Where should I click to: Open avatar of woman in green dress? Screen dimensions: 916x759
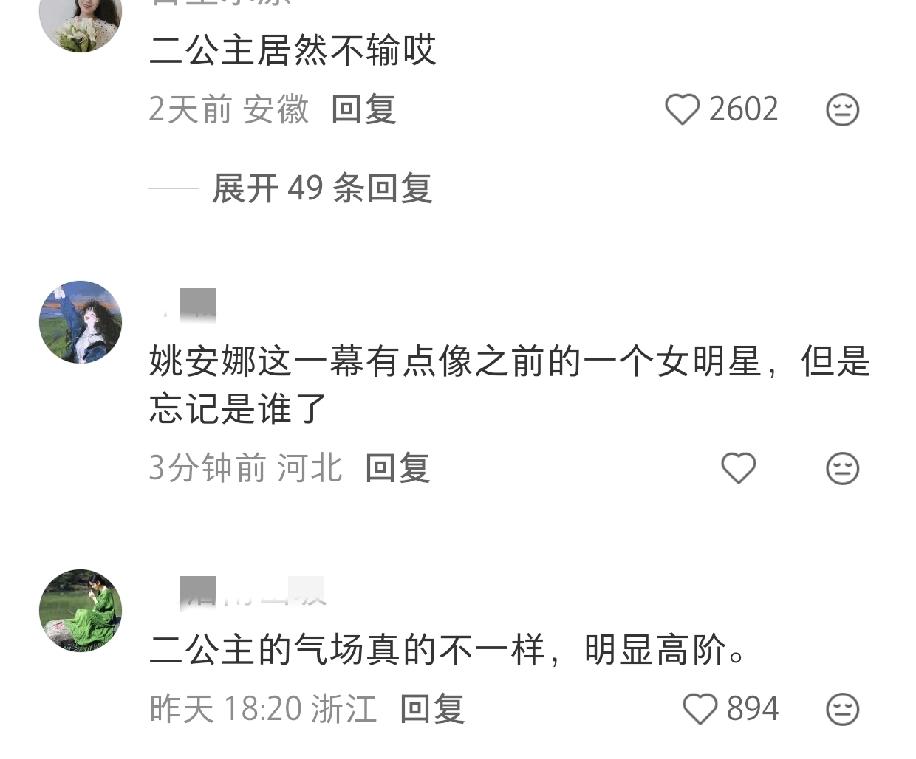(x=81, y=610)
